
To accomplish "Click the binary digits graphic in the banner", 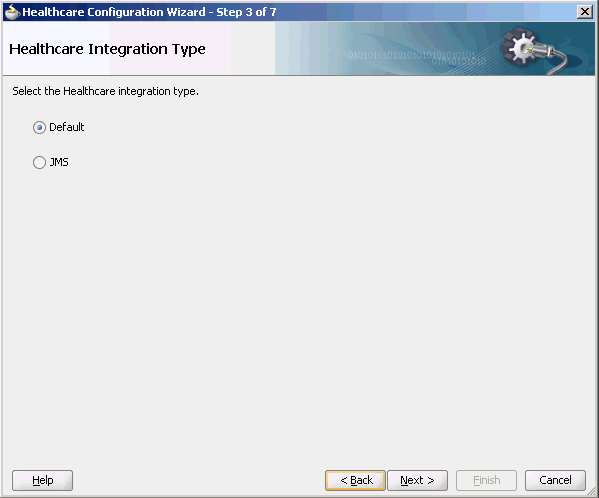I will (x=416, y=57).
